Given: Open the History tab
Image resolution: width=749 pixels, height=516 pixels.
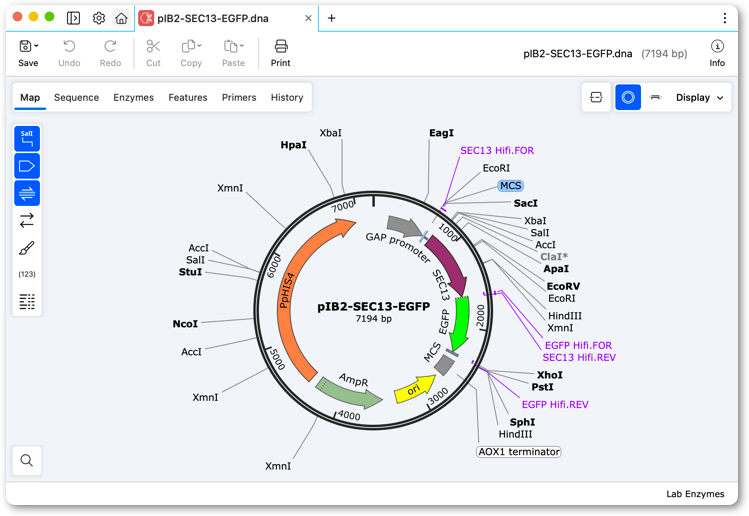Looking at the screenshot, I should pyautogui.click(x=287, y=97).
